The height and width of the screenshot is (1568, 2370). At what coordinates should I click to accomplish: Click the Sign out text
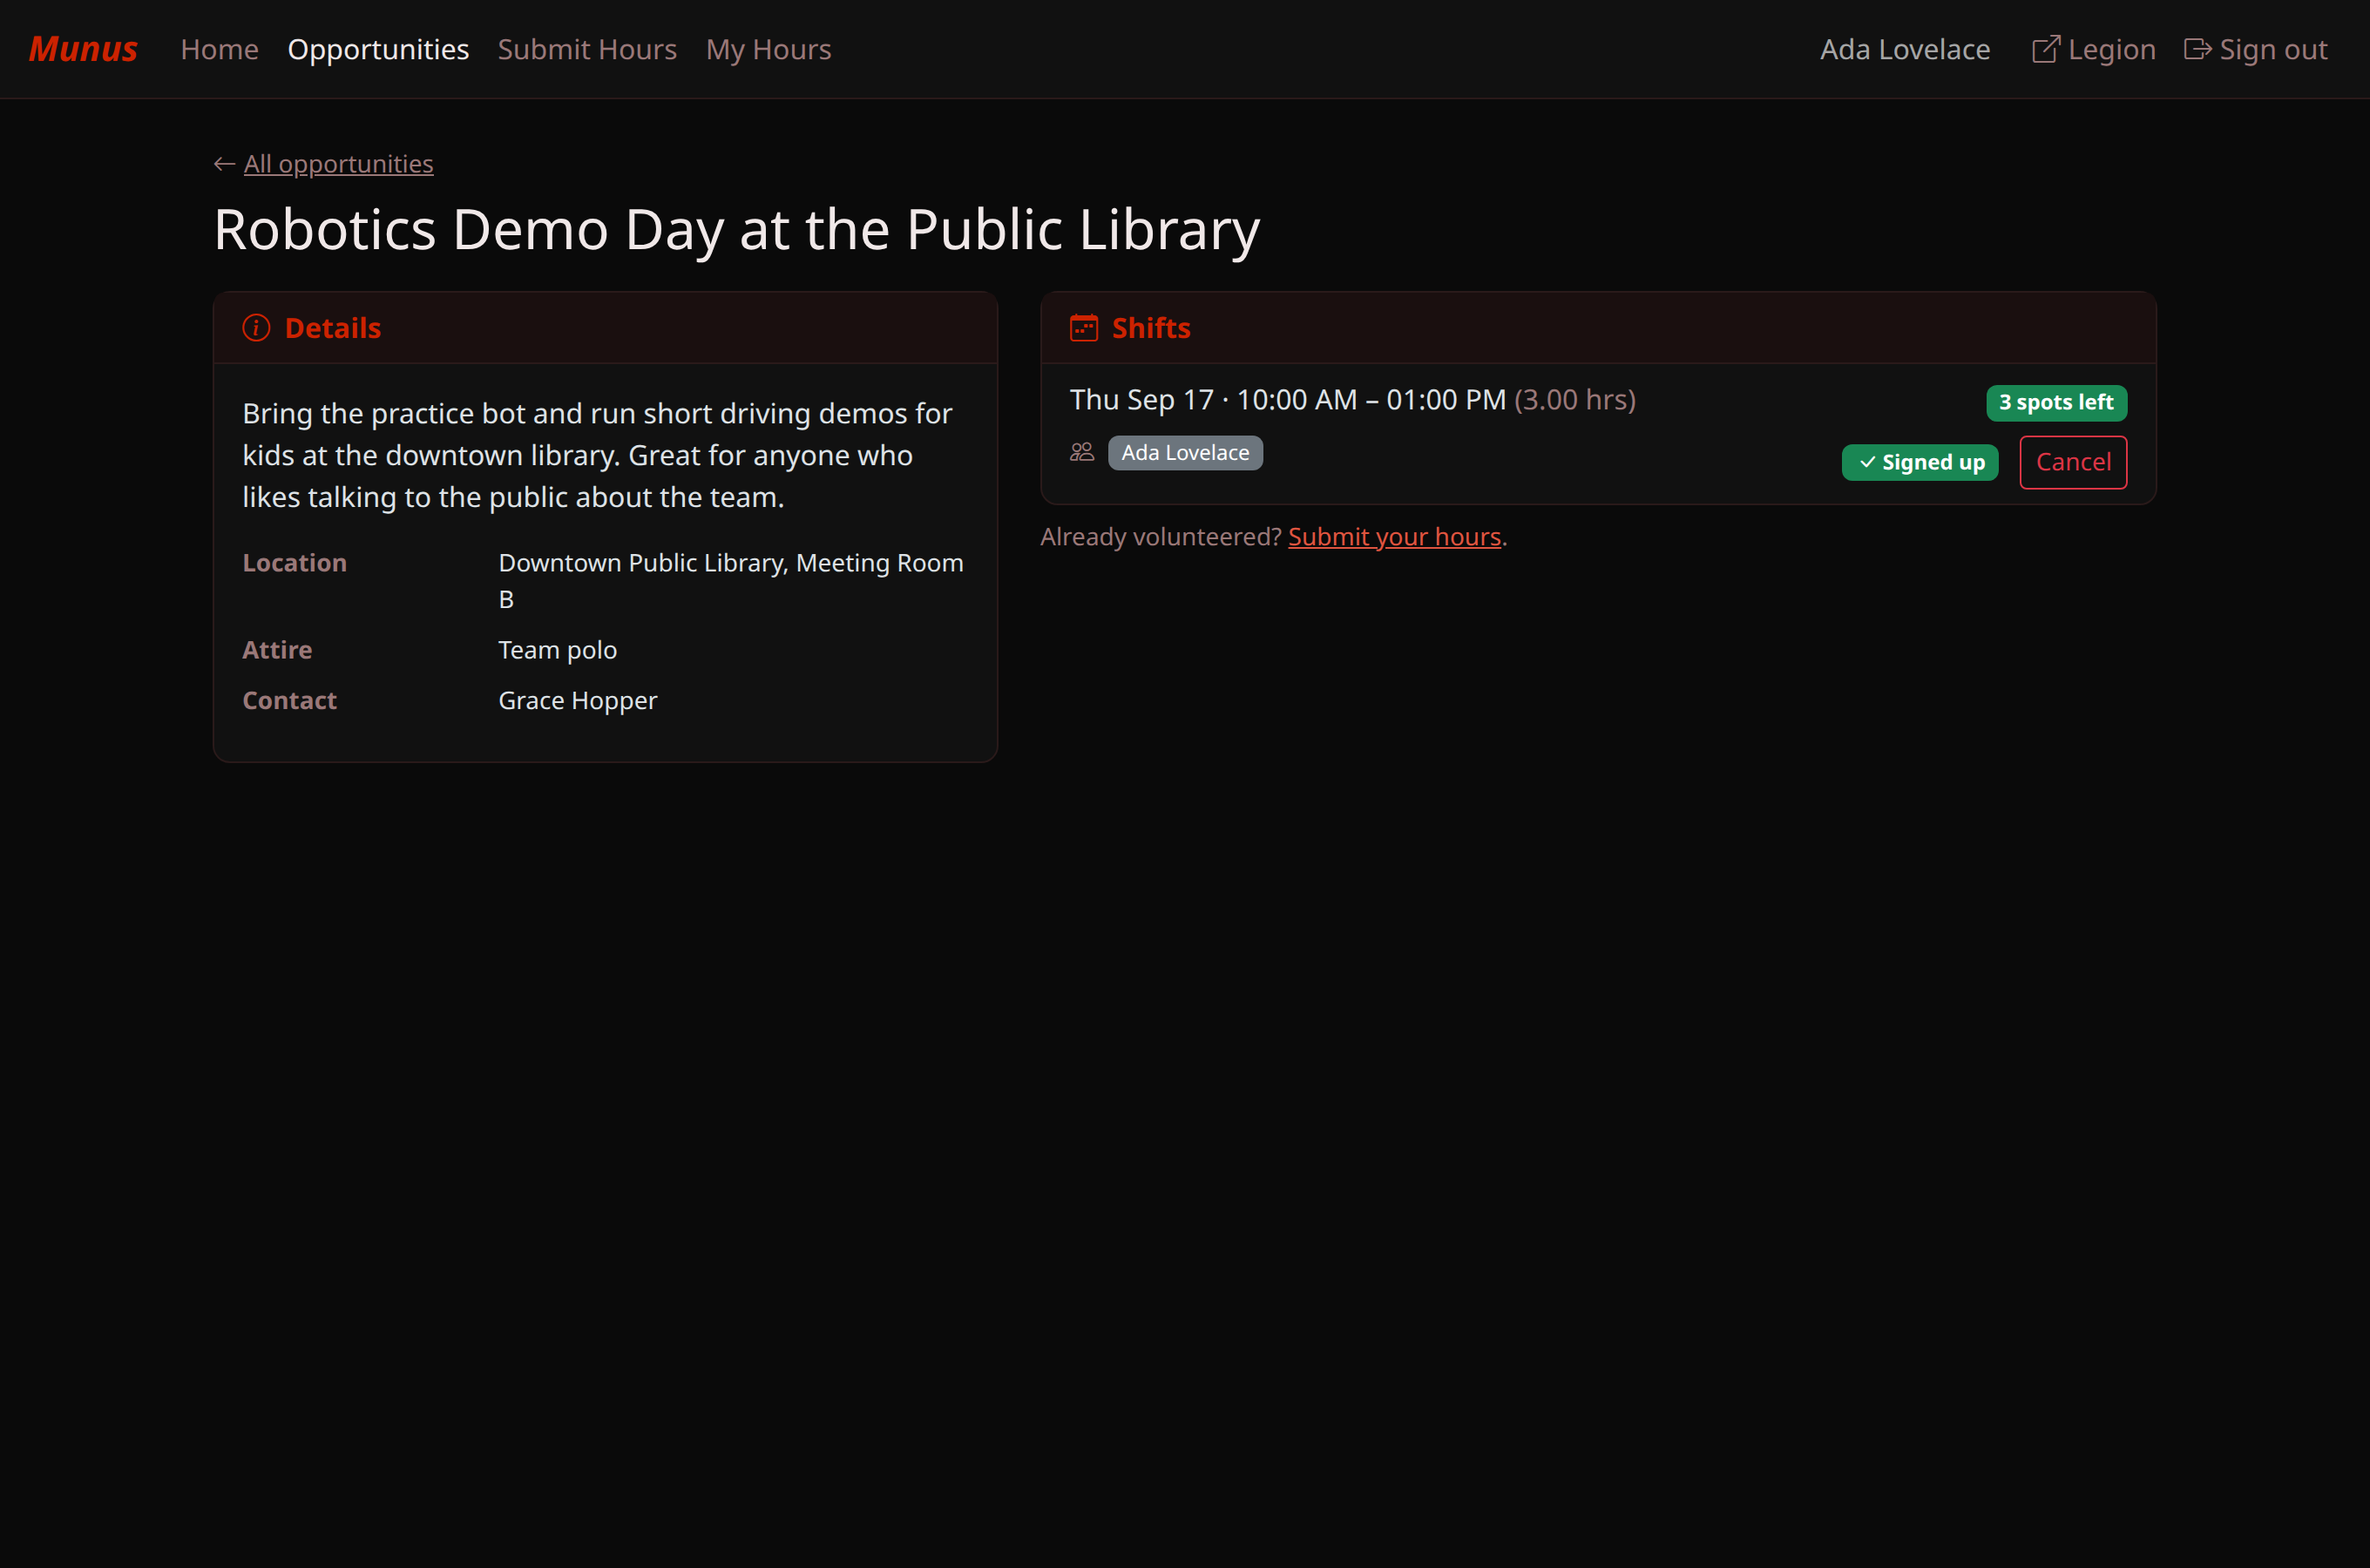click(2273, 49)
